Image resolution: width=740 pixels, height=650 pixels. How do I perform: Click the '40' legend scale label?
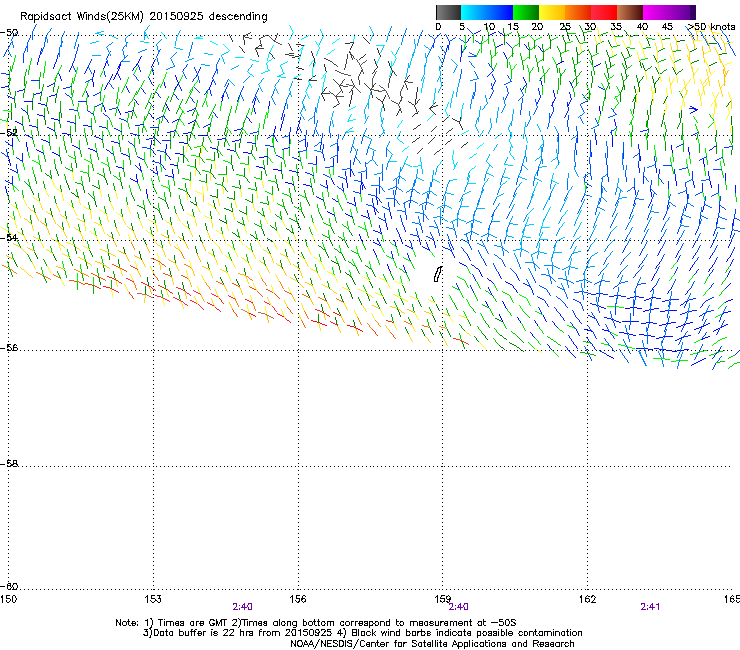[x=642, y=26]
